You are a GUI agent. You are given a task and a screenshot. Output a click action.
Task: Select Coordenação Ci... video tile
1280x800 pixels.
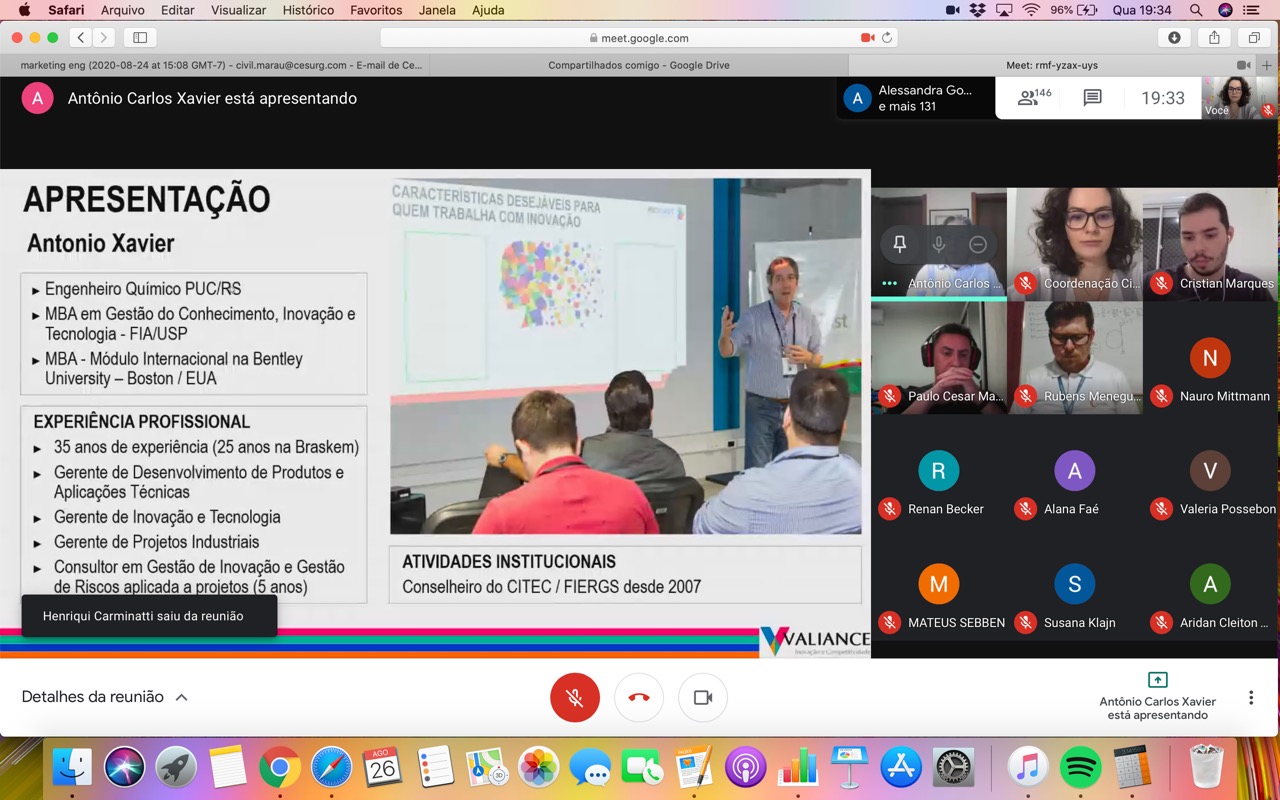(1075, 244)
